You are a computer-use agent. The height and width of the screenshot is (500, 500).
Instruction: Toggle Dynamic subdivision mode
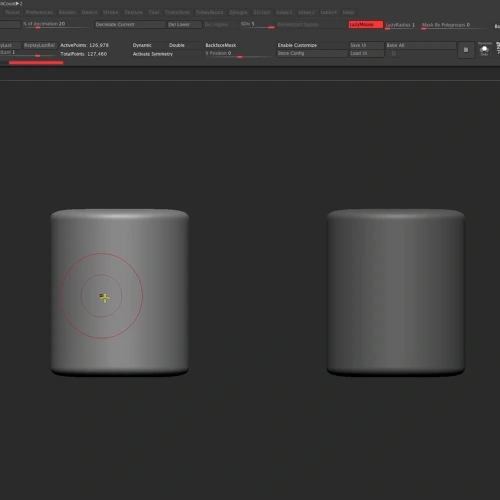point(142,45)
